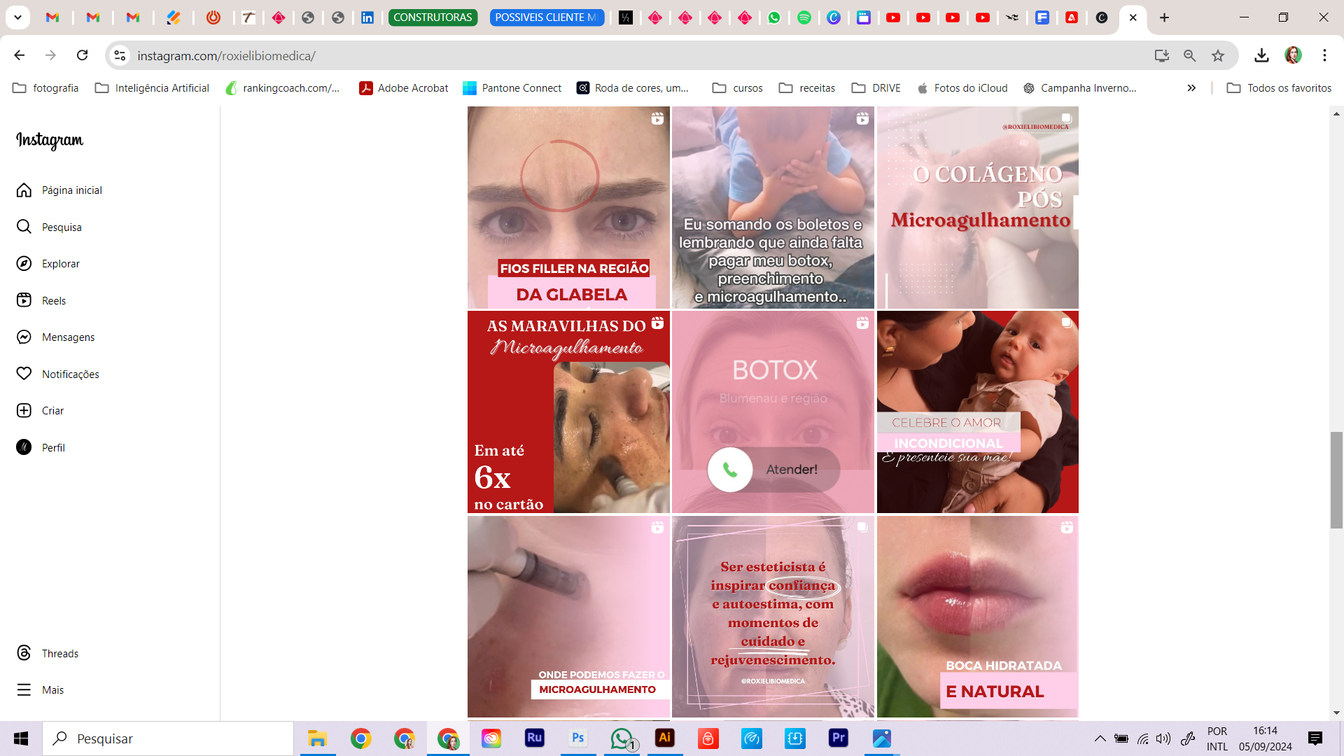Open the Fios Filler Glabela post
Image resolution: width=1344 pixels, height=756 pixels.
[568, 208]
